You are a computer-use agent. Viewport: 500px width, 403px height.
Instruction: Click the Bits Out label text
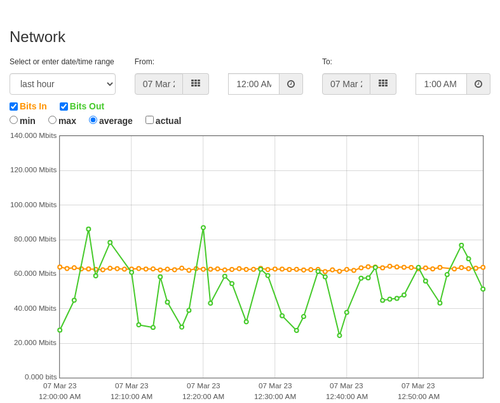click(x=87, y=106)
